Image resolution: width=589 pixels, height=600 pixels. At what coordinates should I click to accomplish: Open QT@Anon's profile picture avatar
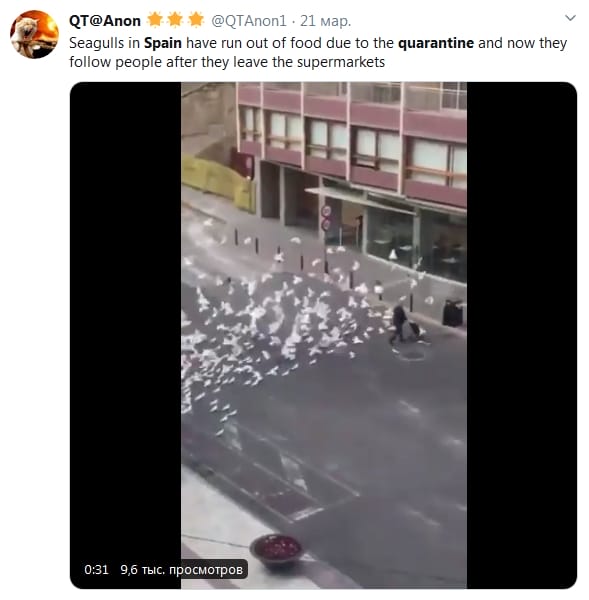coord(34,34)
